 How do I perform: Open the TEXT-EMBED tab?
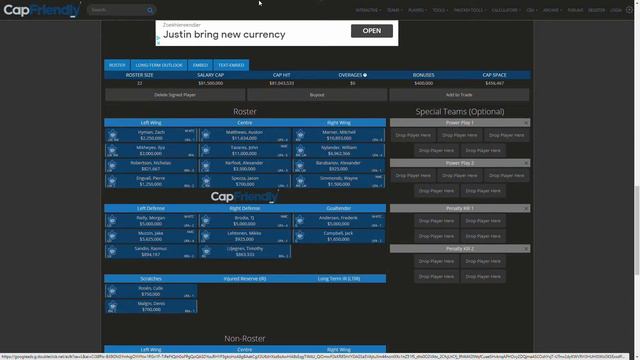[231, 65]
